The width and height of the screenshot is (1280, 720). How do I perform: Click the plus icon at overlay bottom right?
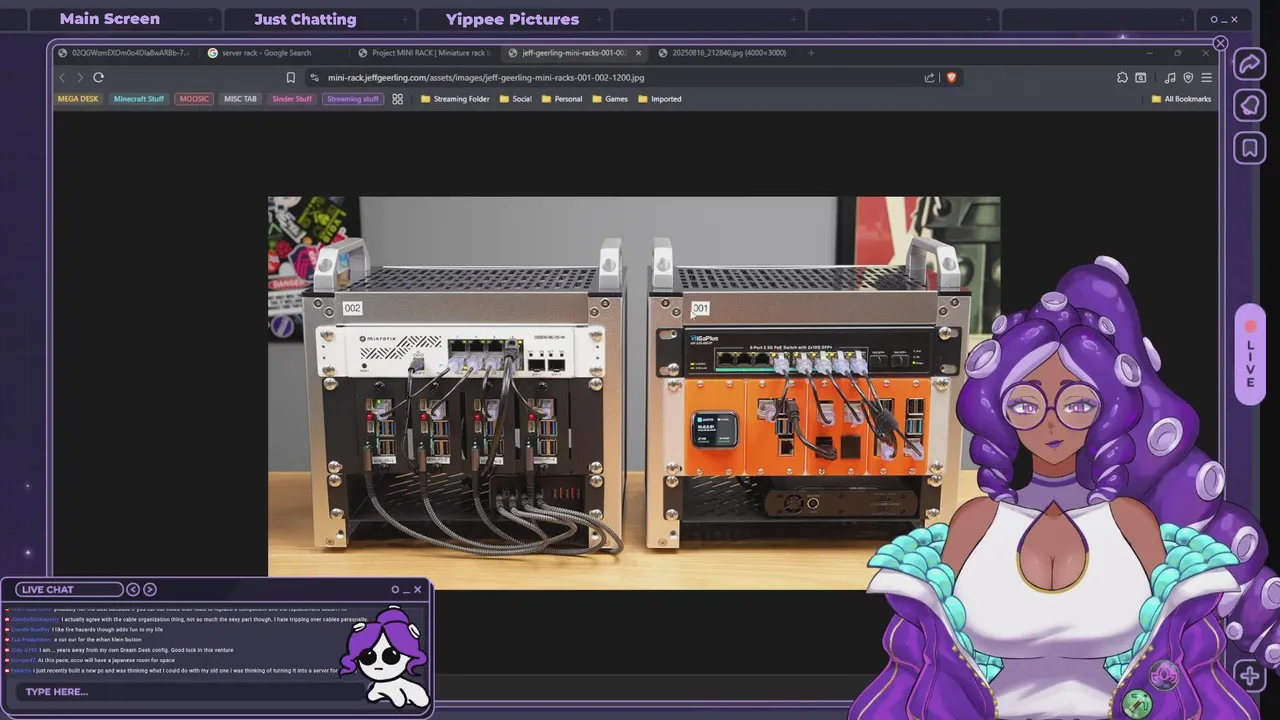(x=1250, y=675)
